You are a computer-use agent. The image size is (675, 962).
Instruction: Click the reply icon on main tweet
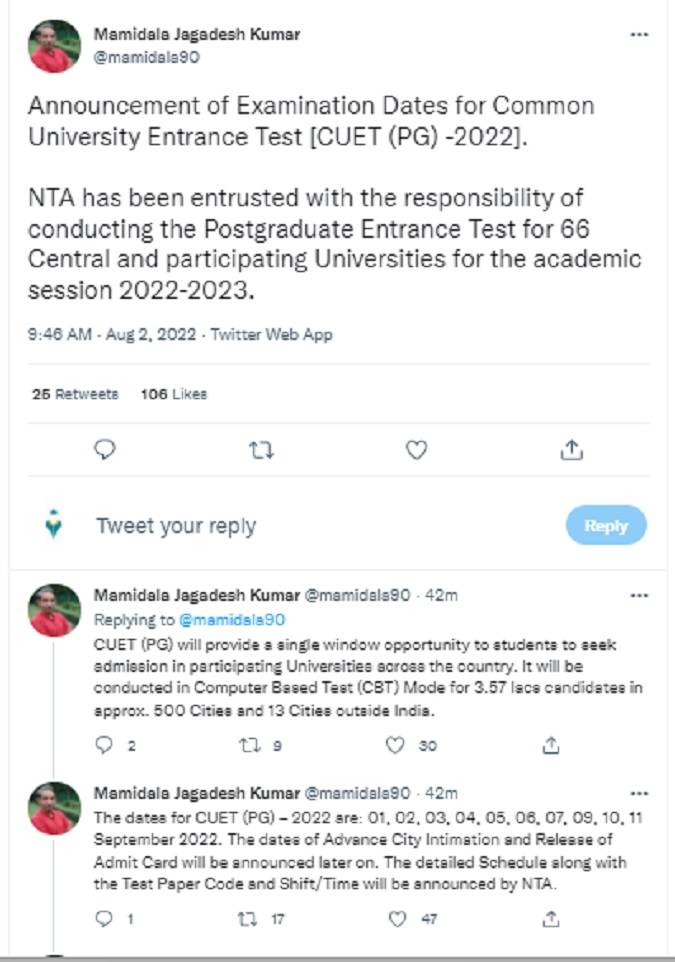coord(105,451)
